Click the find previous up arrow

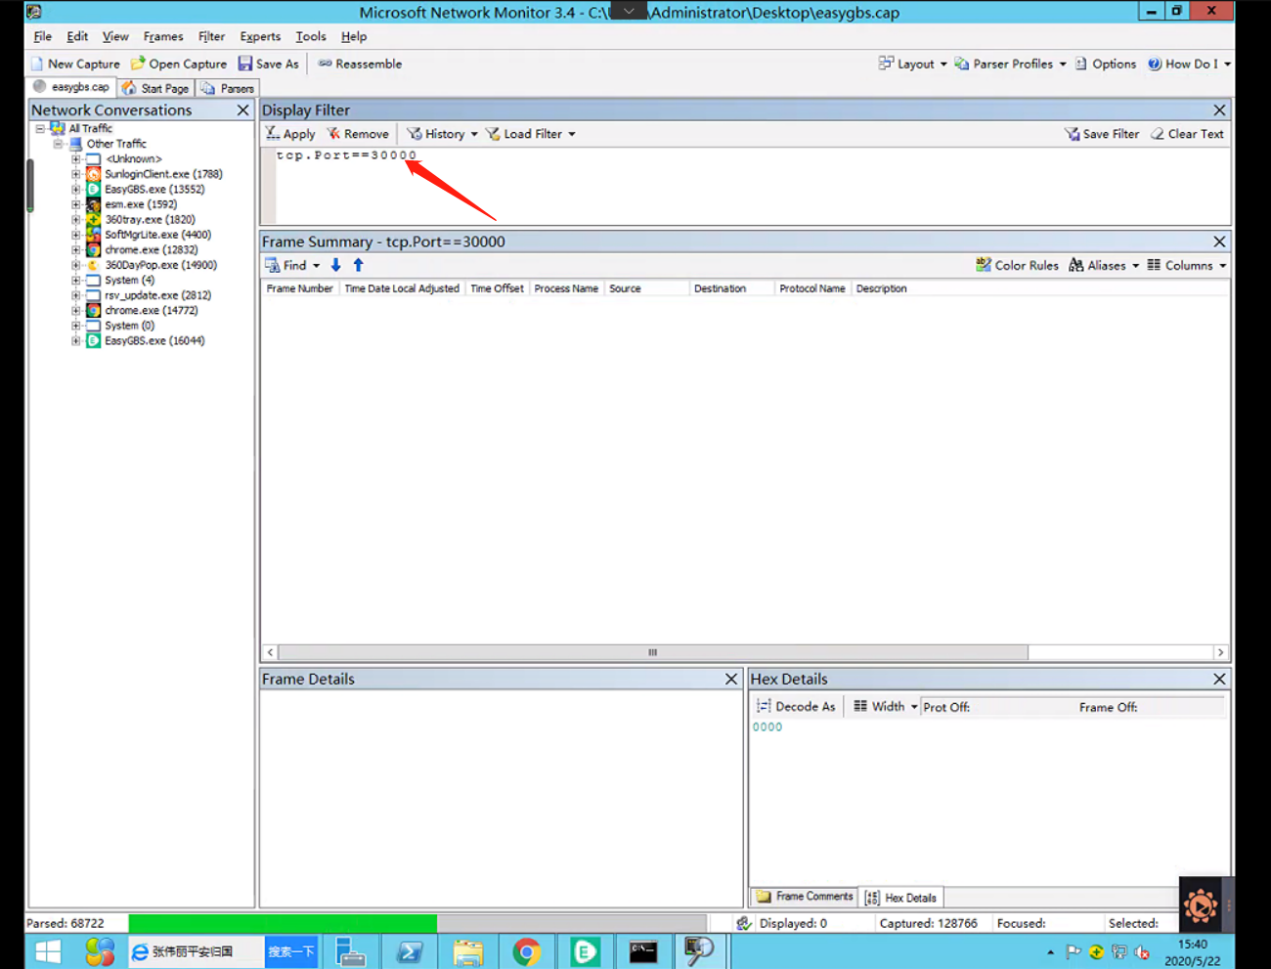coord(358,266)
